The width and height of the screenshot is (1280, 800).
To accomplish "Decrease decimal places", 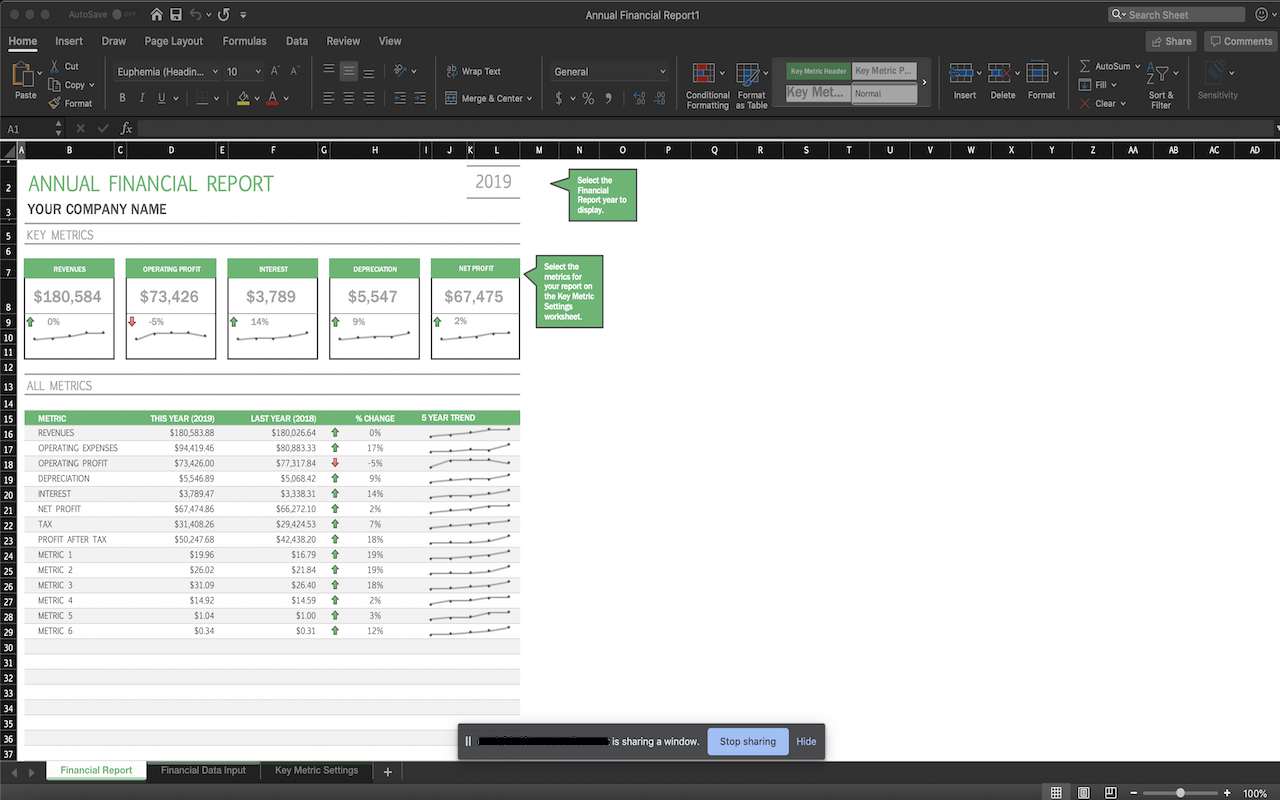I will (659, 98).
